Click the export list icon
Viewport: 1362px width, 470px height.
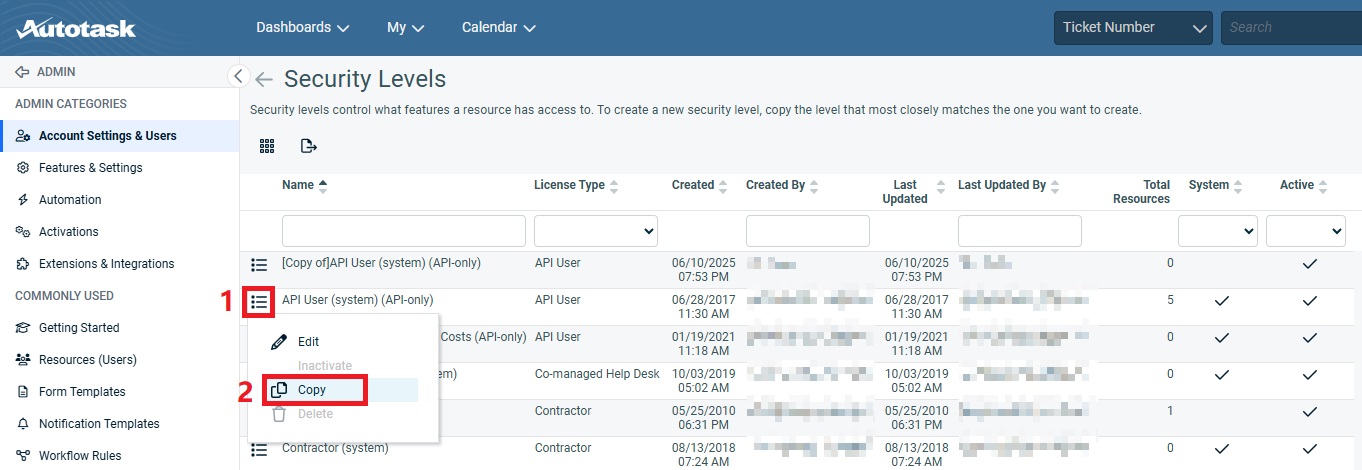click(309, 146)
